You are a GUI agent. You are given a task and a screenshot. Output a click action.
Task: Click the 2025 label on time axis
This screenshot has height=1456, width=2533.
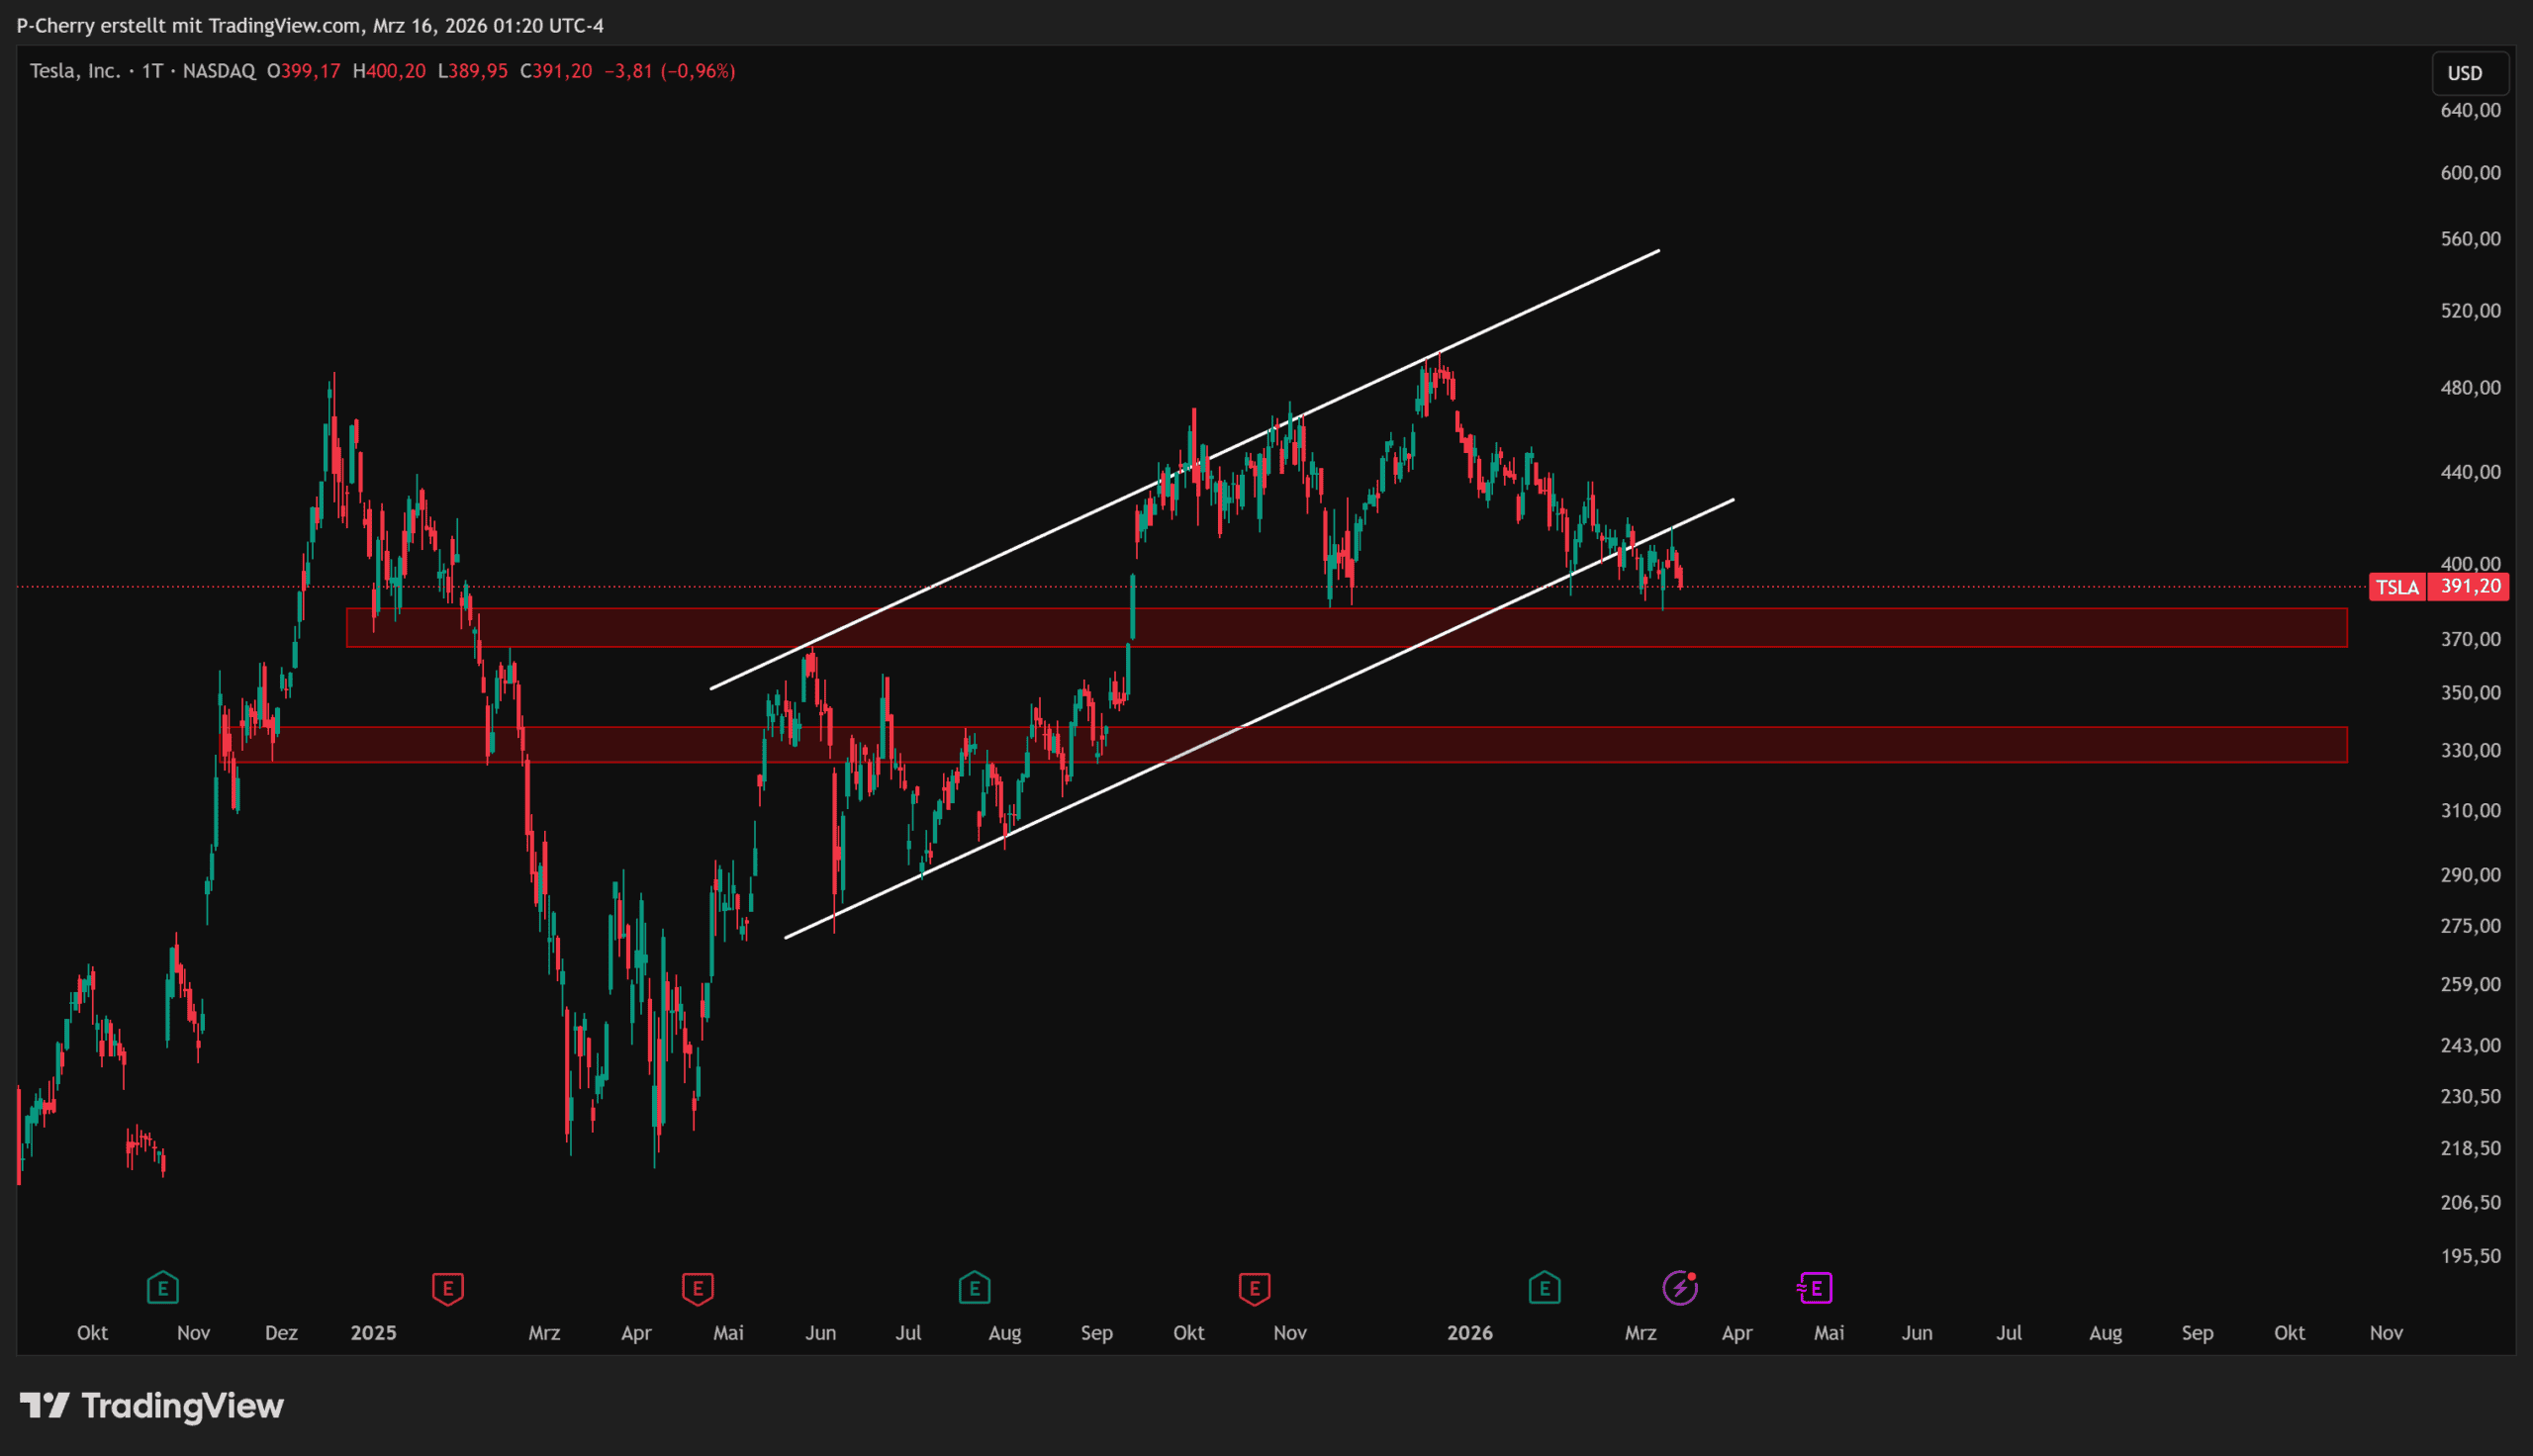click(x=373, y=1333)
